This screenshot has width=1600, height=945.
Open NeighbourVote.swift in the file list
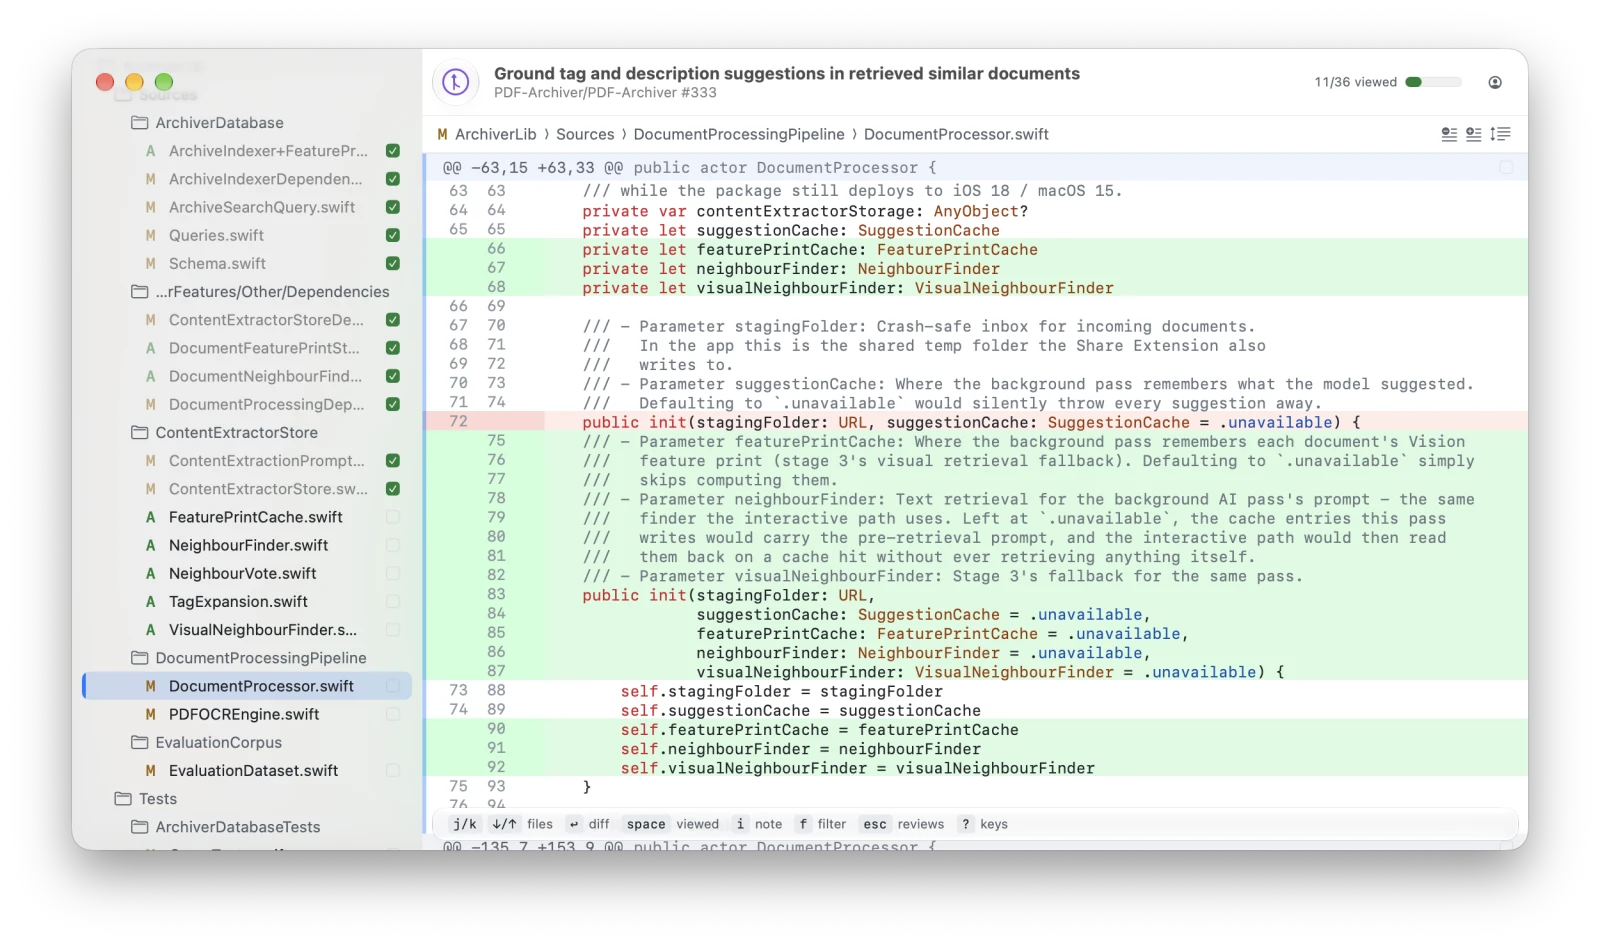coord(243,573)
